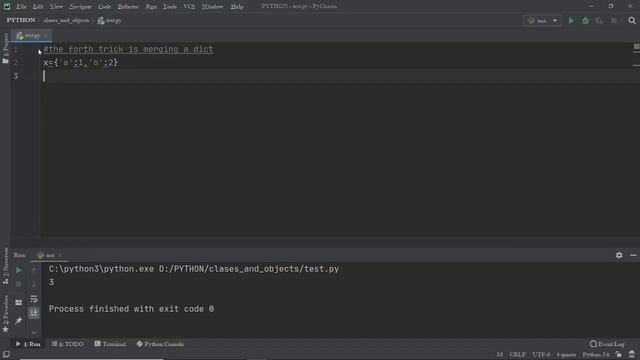The height and width of the screenshot is (360, 640).
Task: Click cursor position indicator in status bar
Action: (x=500, y=355)
